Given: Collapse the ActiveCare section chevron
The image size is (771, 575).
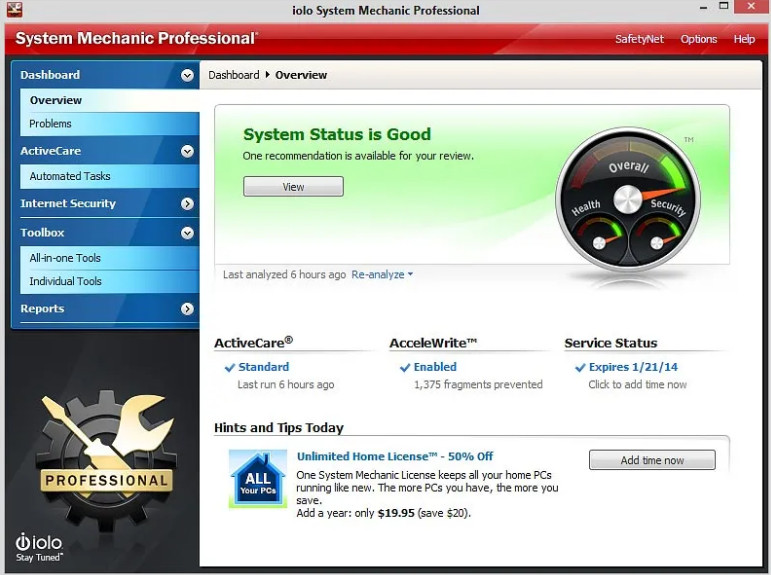Looking at the screenshot, I should (x=187, y=151).
